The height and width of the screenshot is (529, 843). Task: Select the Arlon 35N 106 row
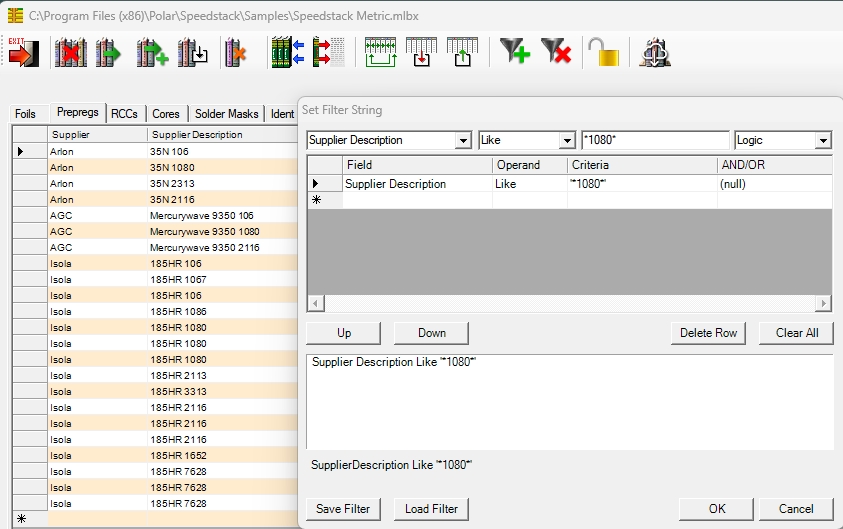(x=155, y=152)
